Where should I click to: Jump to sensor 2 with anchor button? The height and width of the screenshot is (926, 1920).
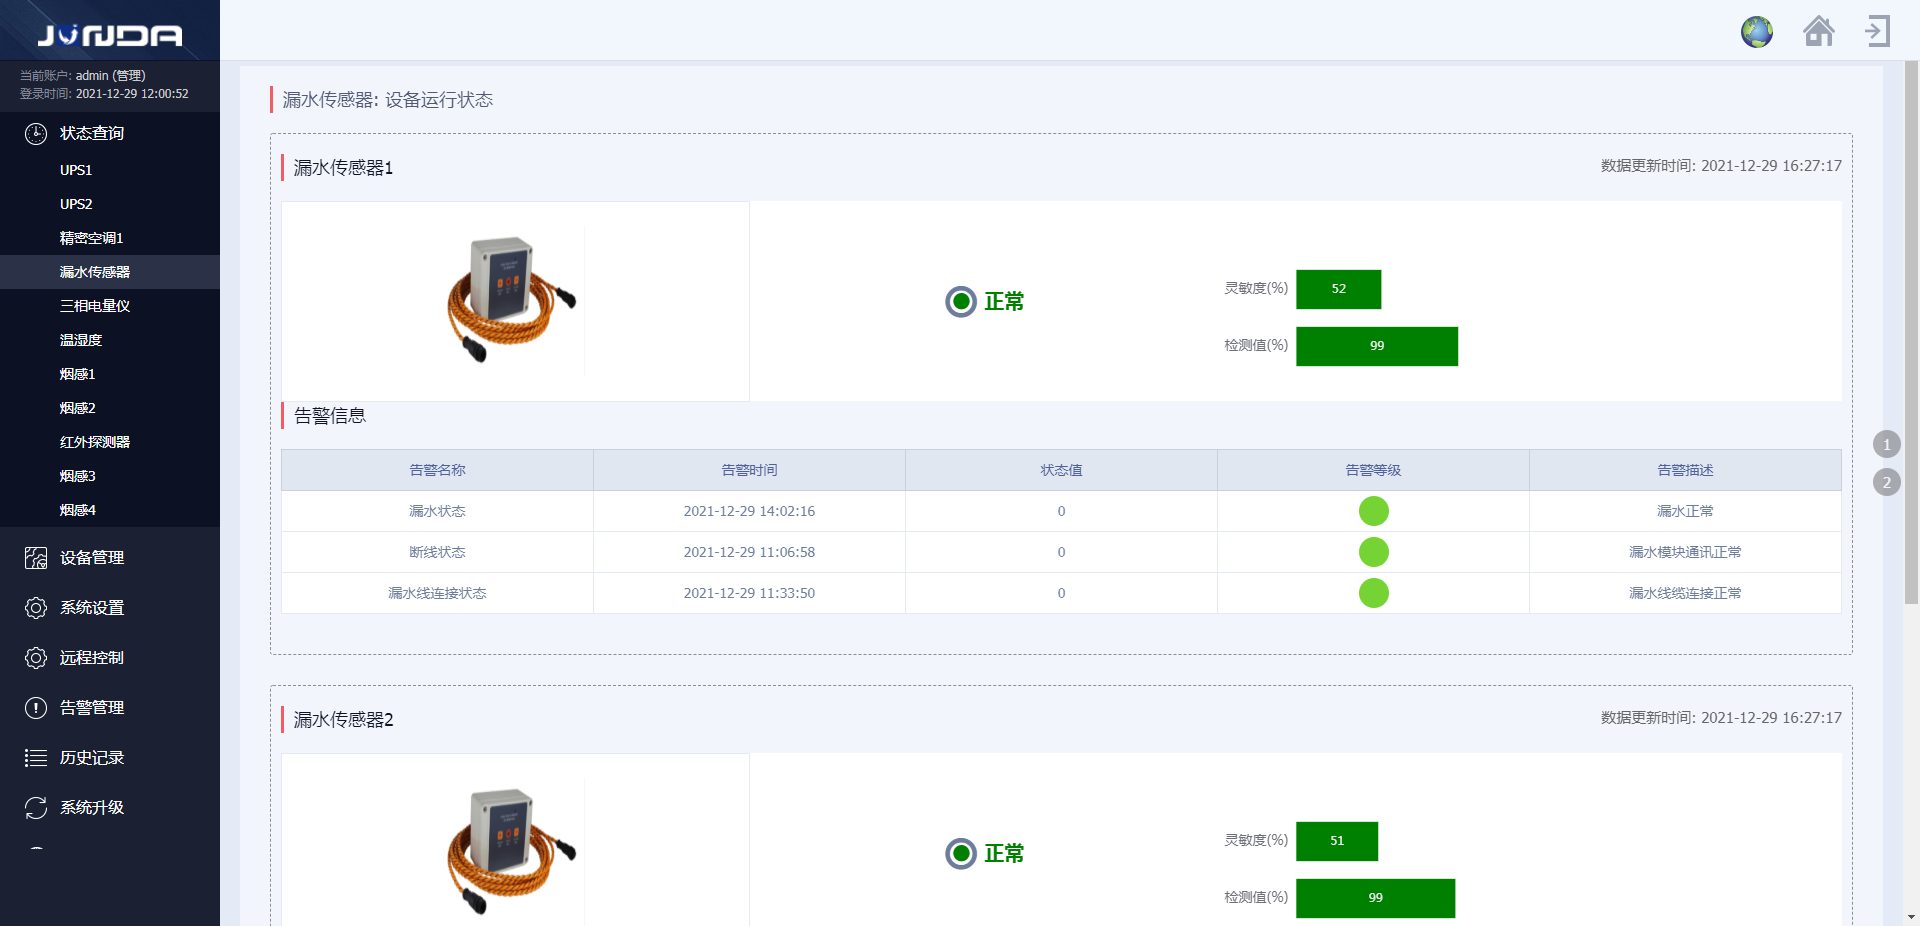click(1886, 482)
